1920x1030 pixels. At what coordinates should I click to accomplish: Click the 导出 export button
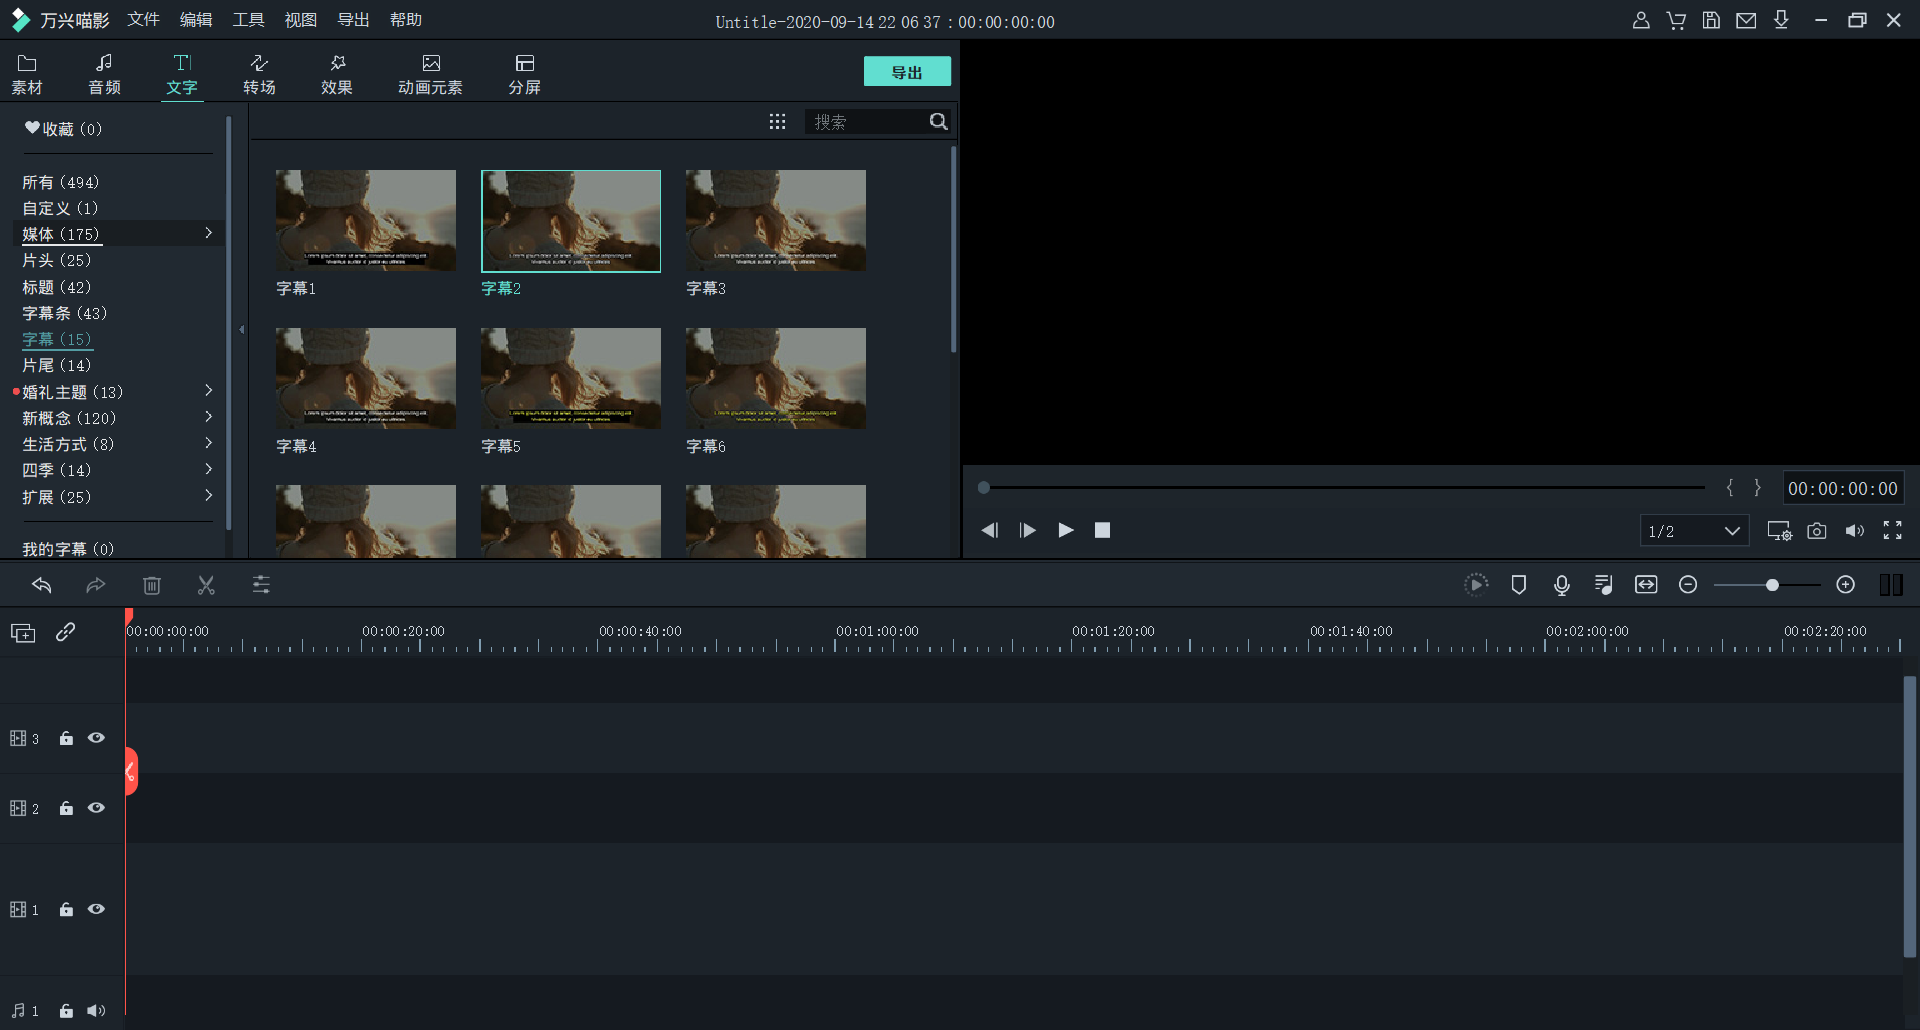pyautogui.click(x=906, y=72)
